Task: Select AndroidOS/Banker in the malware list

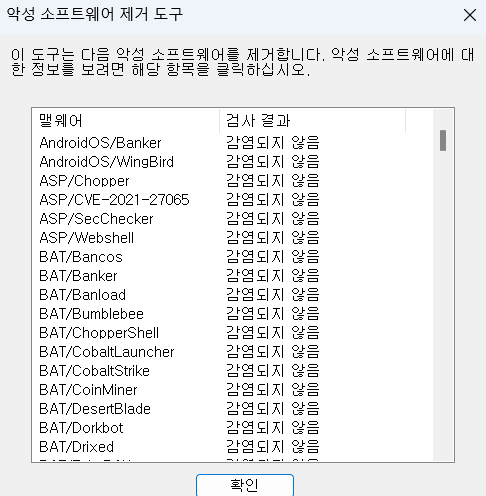Action: tap(100, 143)
